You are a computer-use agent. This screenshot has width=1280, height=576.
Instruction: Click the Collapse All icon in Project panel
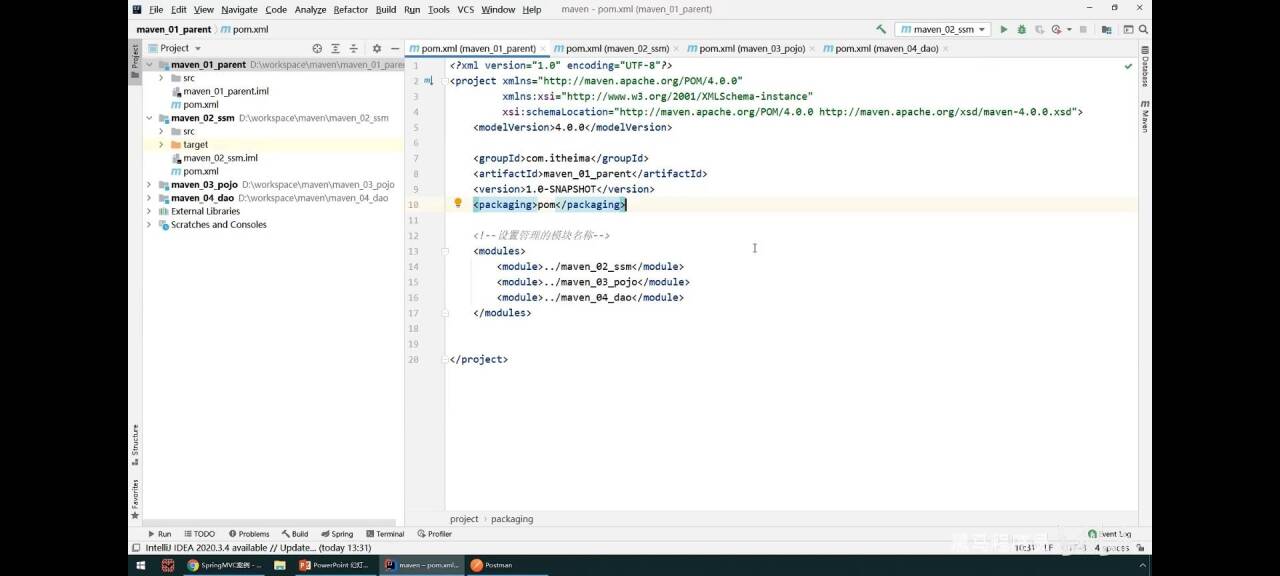[353, 48]
